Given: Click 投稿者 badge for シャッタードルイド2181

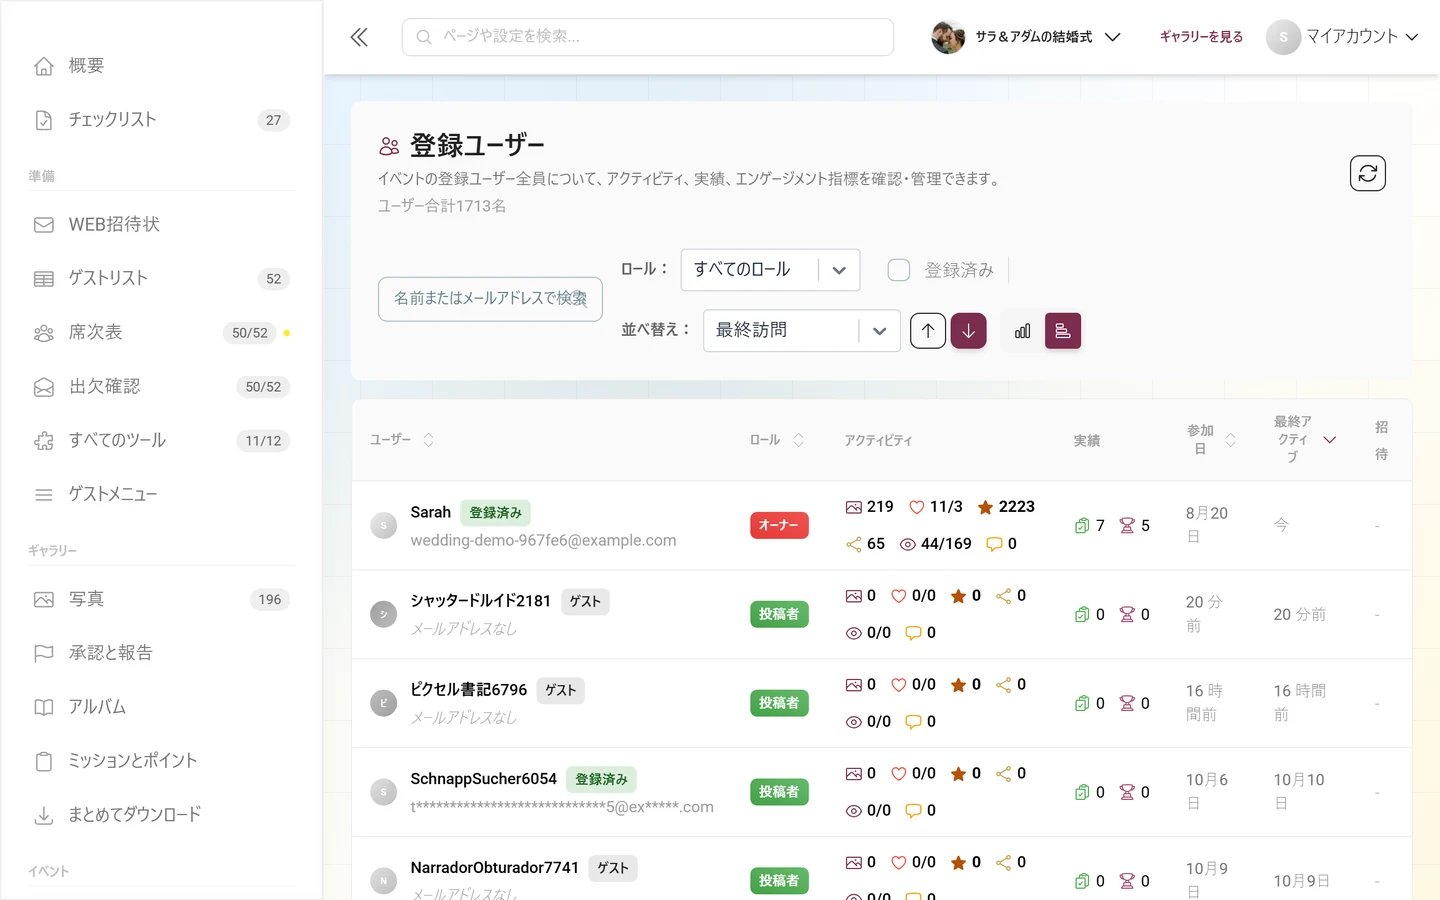Looking at the screenshot, I should pyautogui.click(x=779, y=615).
